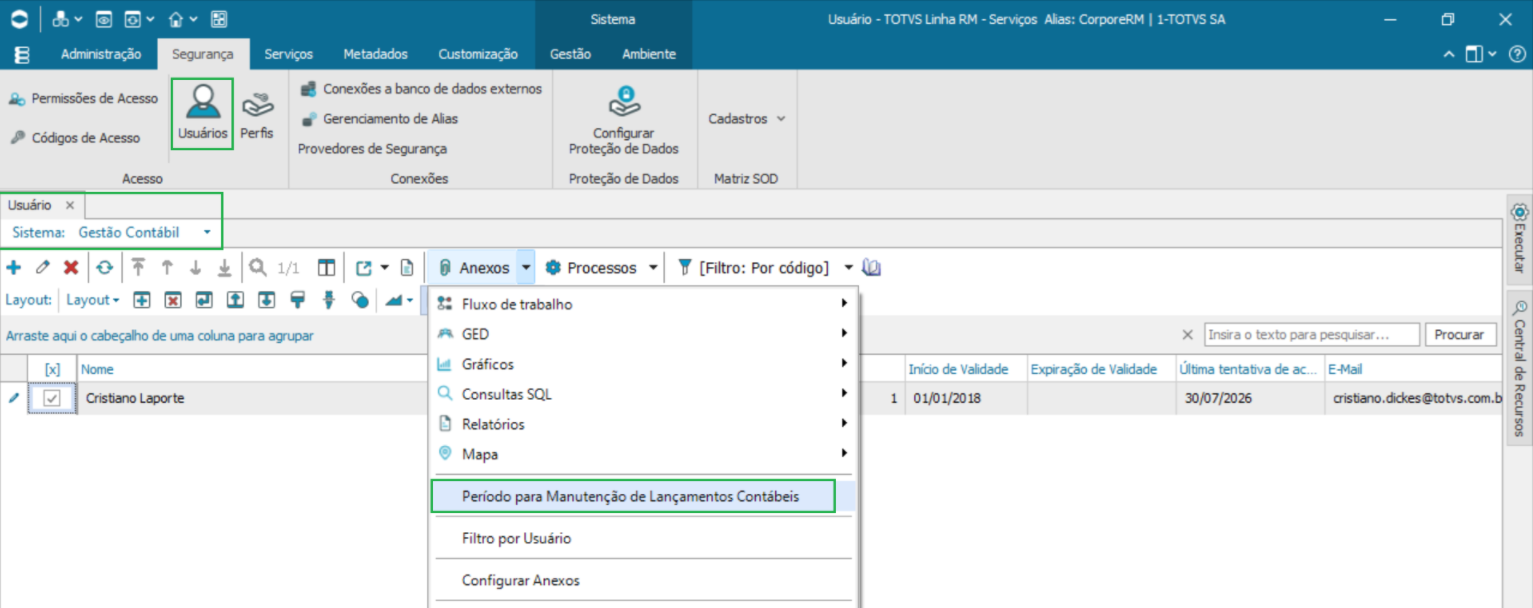Click the grid windows icon in title bar
Viewport: 1533px width, 608px height.
pyautogui.click(x=219, y=19)
